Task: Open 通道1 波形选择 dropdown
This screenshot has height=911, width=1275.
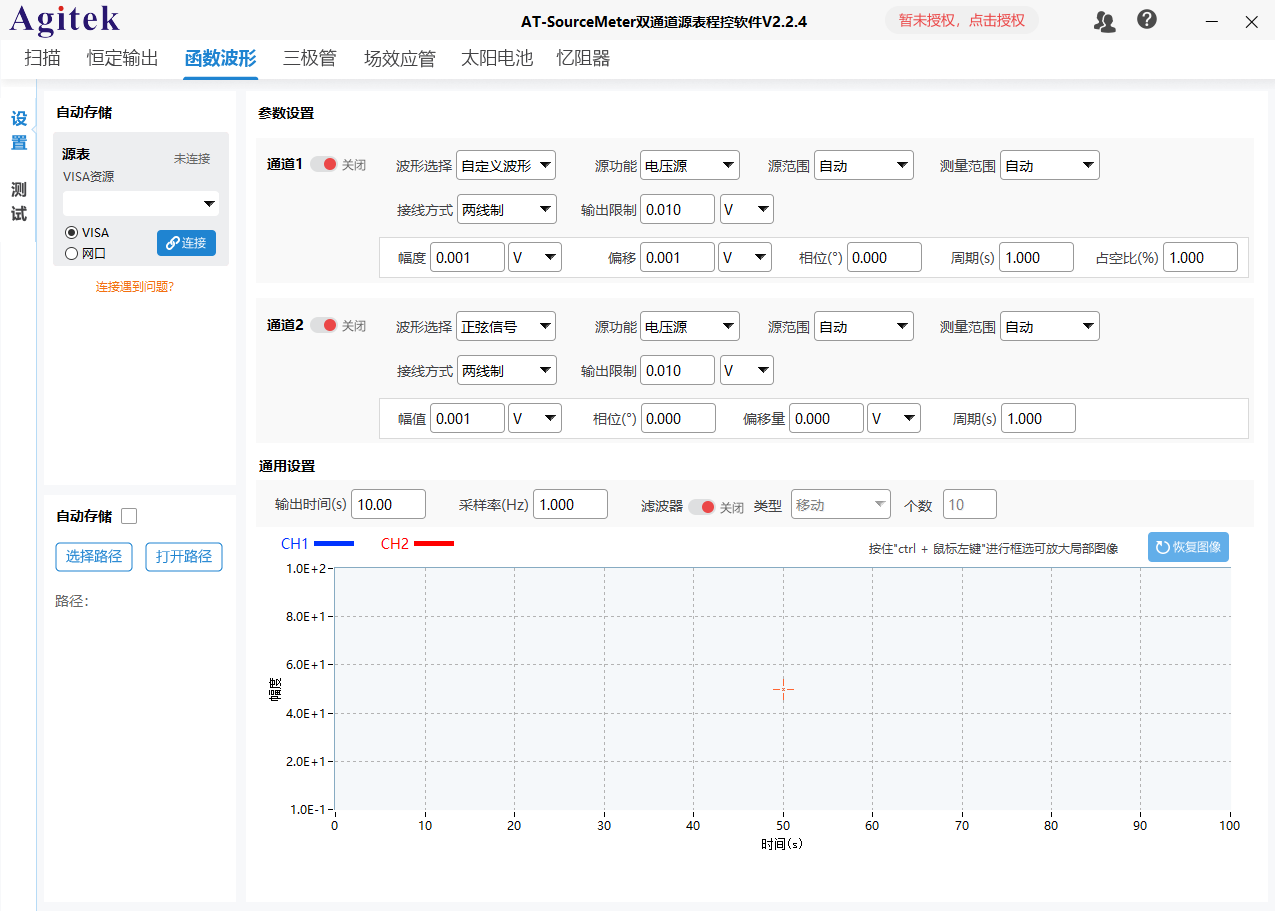Action: tap(506, 166)
